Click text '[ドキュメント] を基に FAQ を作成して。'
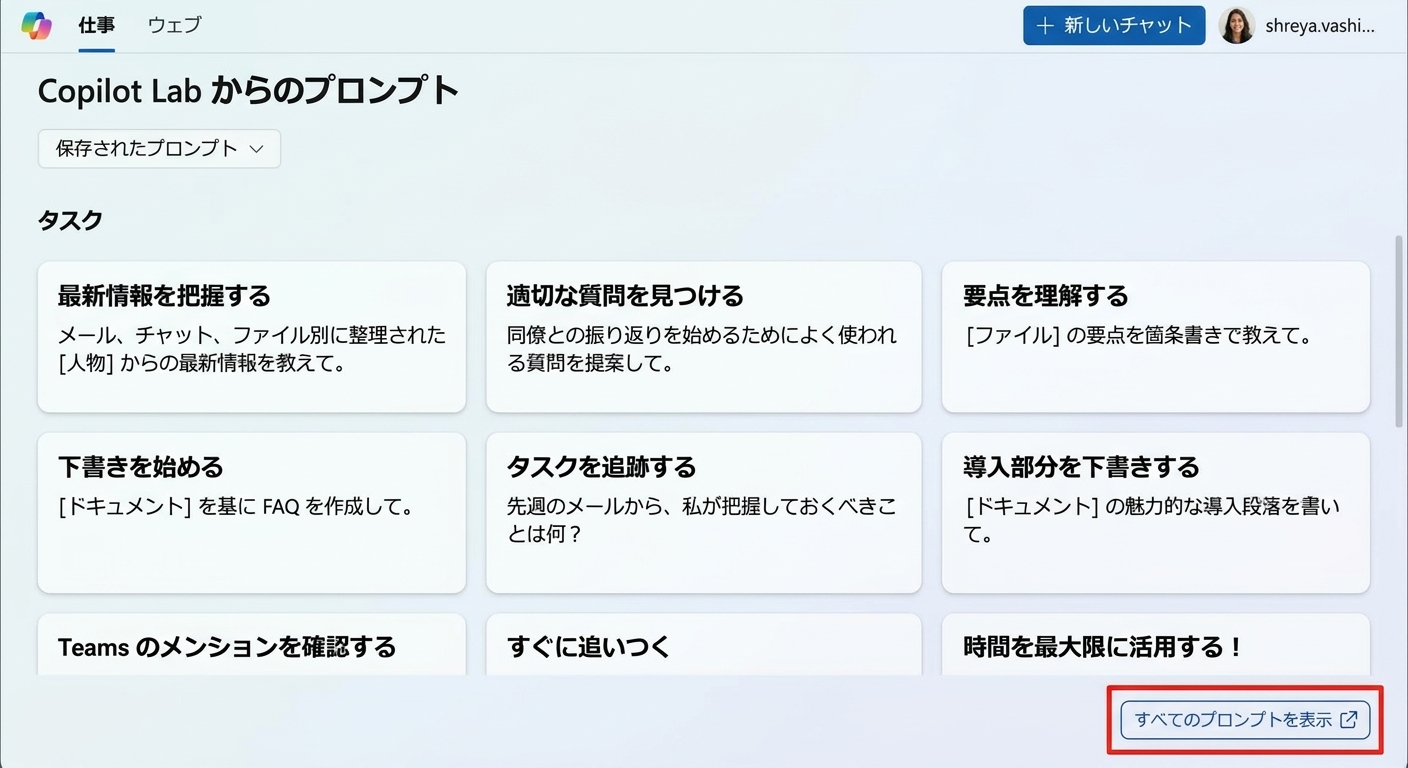Image resolution: width=1408 pixels, height=768 pixels. click(236, 507)
